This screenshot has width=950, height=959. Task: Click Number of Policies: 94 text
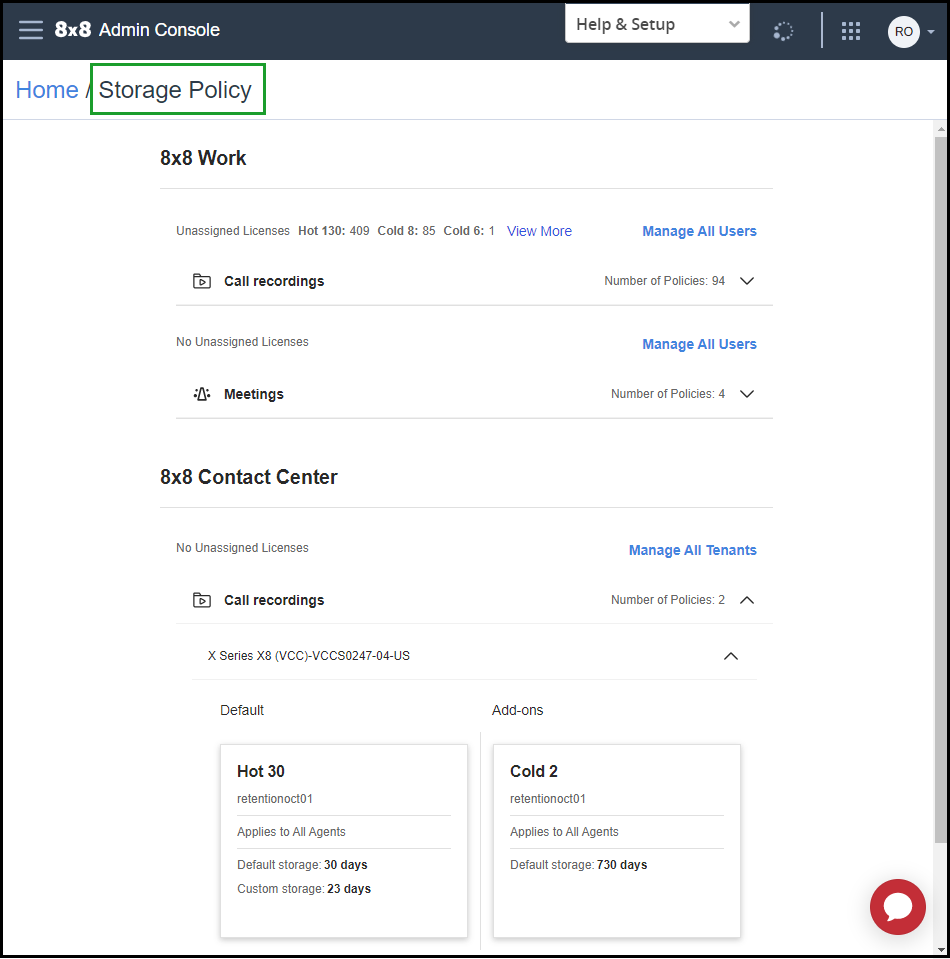[664, 281]
